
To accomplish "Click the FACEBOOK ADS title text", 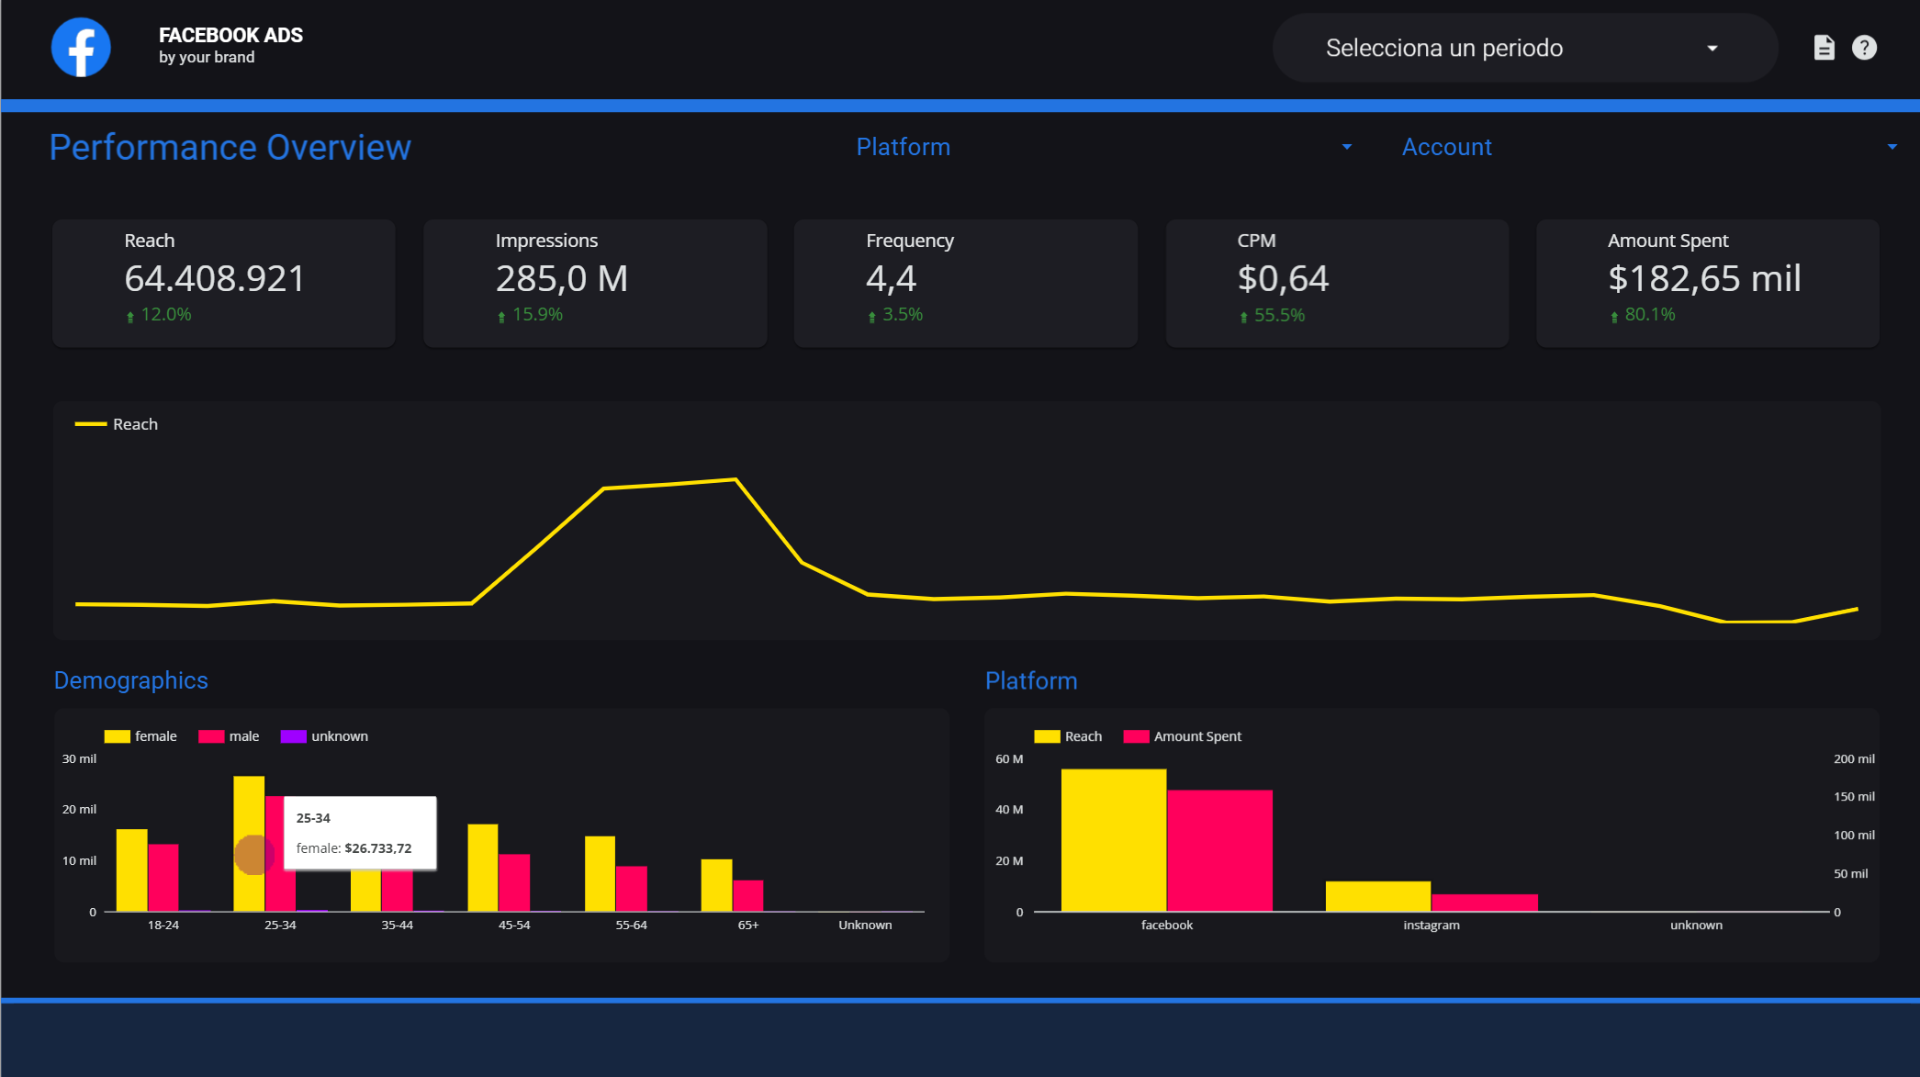I will pyautogui.click(x=231, y=35).
